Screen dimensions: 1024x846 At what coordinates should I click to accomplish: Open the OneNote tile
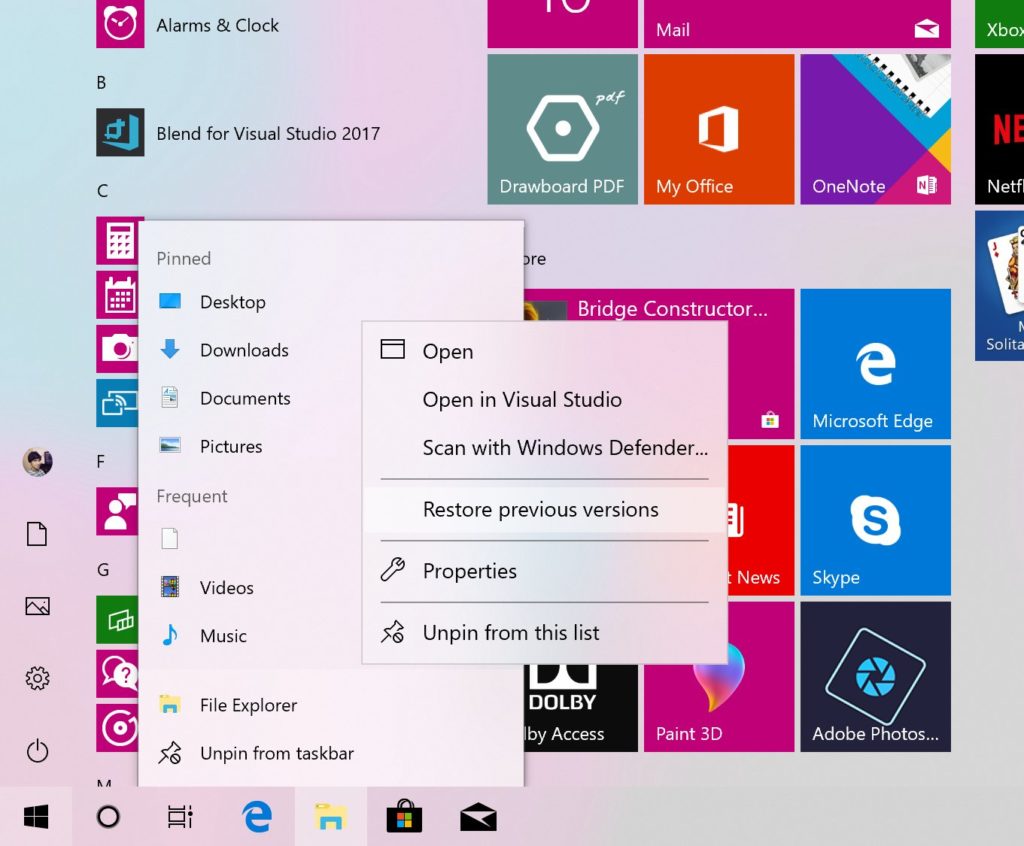tap(874, 128)
